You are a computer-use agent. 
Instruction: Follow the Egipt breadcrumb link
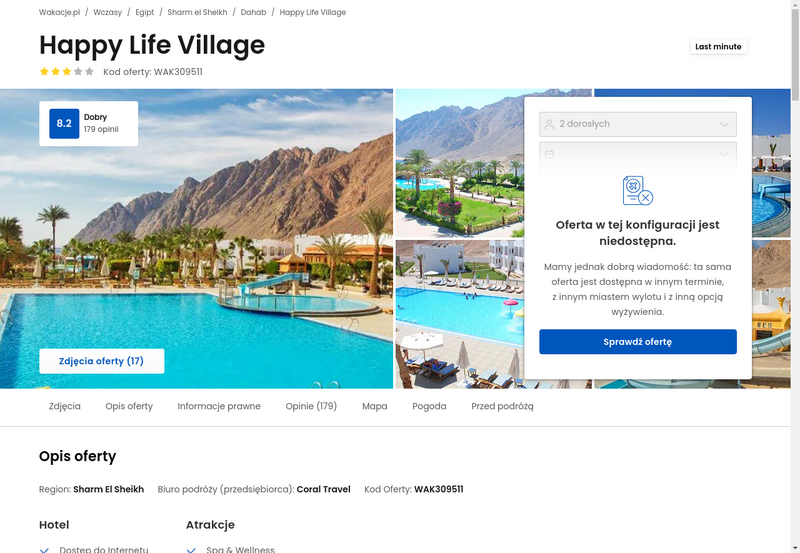pos(144,12)
